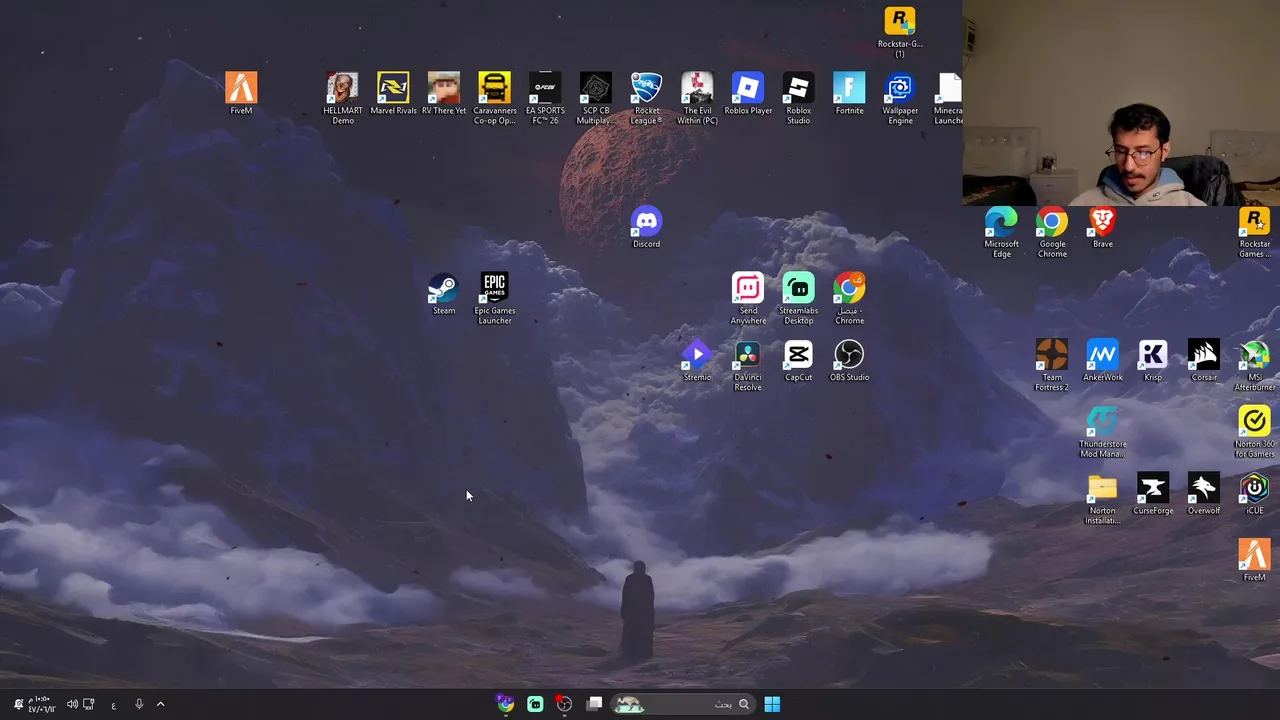The height and width of the screenshot is (720, 1280).
Task: Launch Marvel Rivals from the desktop
Action: click(x=393, y=93)
